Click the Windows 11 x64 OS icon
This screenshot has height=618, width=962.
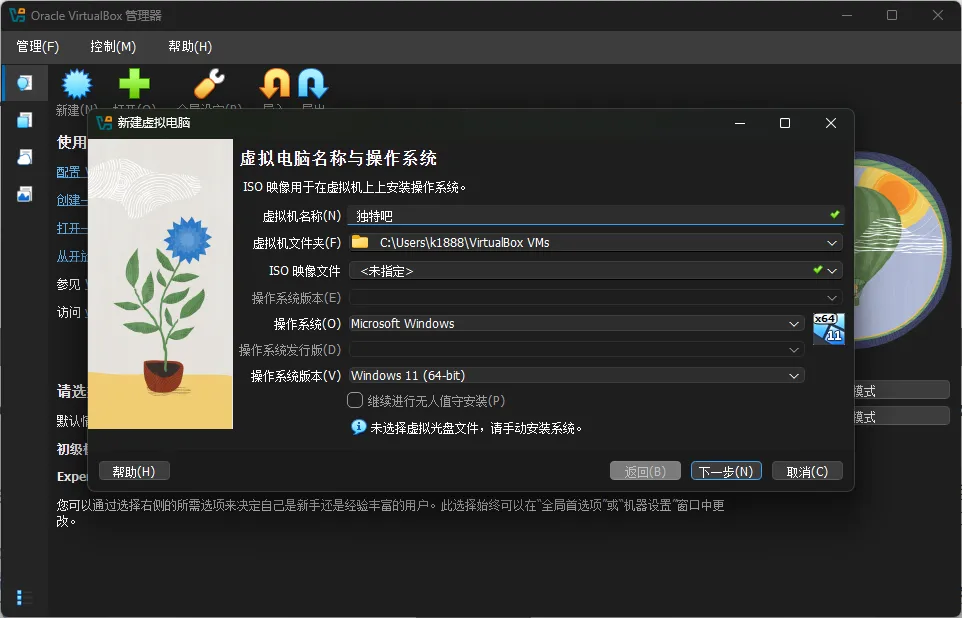(829, 328)
